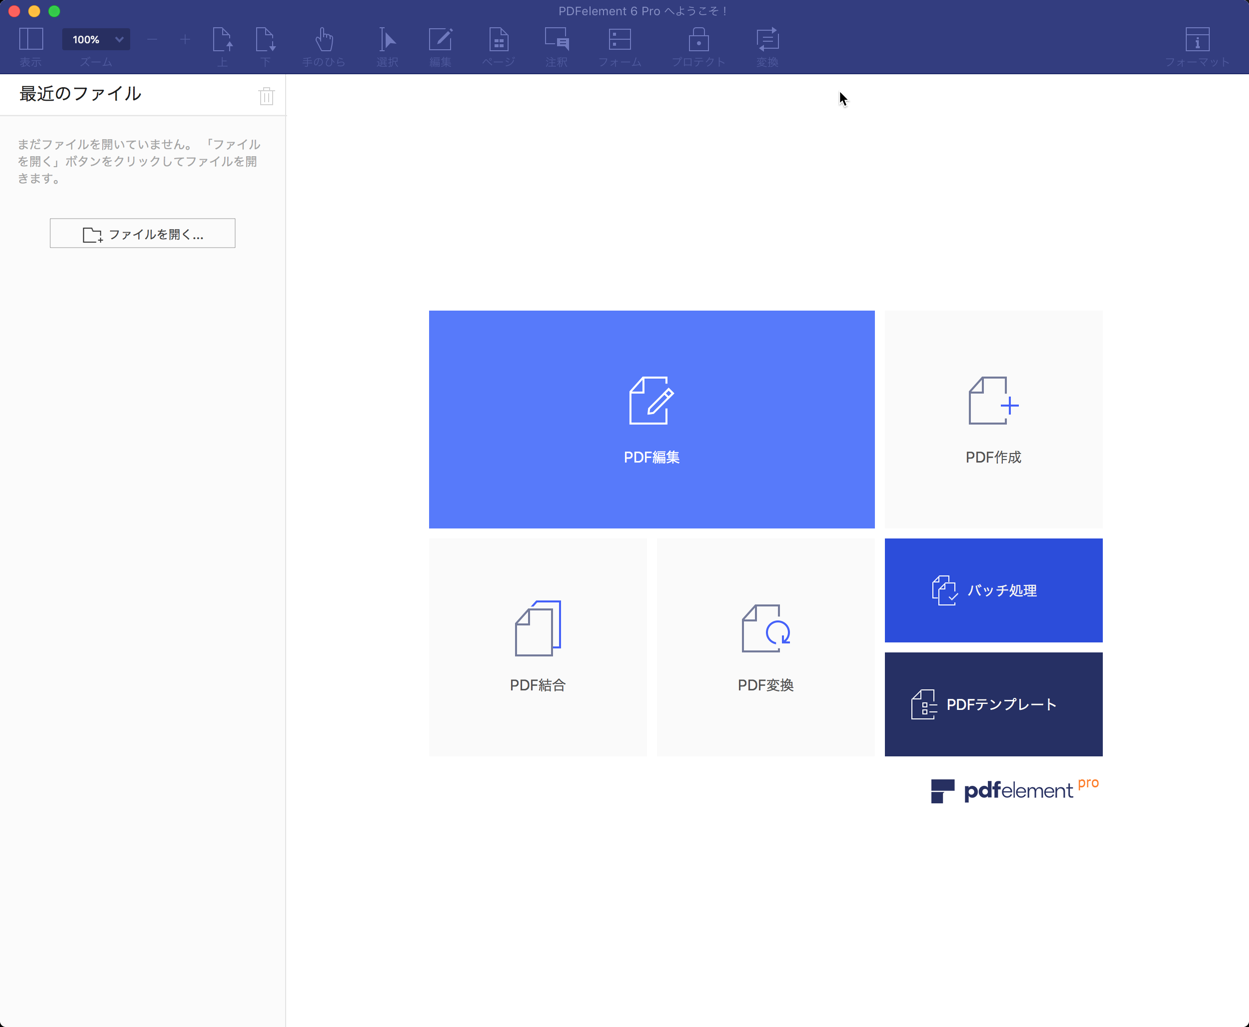Click the zoom in plus button
The width and height of the screenshot is (1249, 1027).
point(185,40)
